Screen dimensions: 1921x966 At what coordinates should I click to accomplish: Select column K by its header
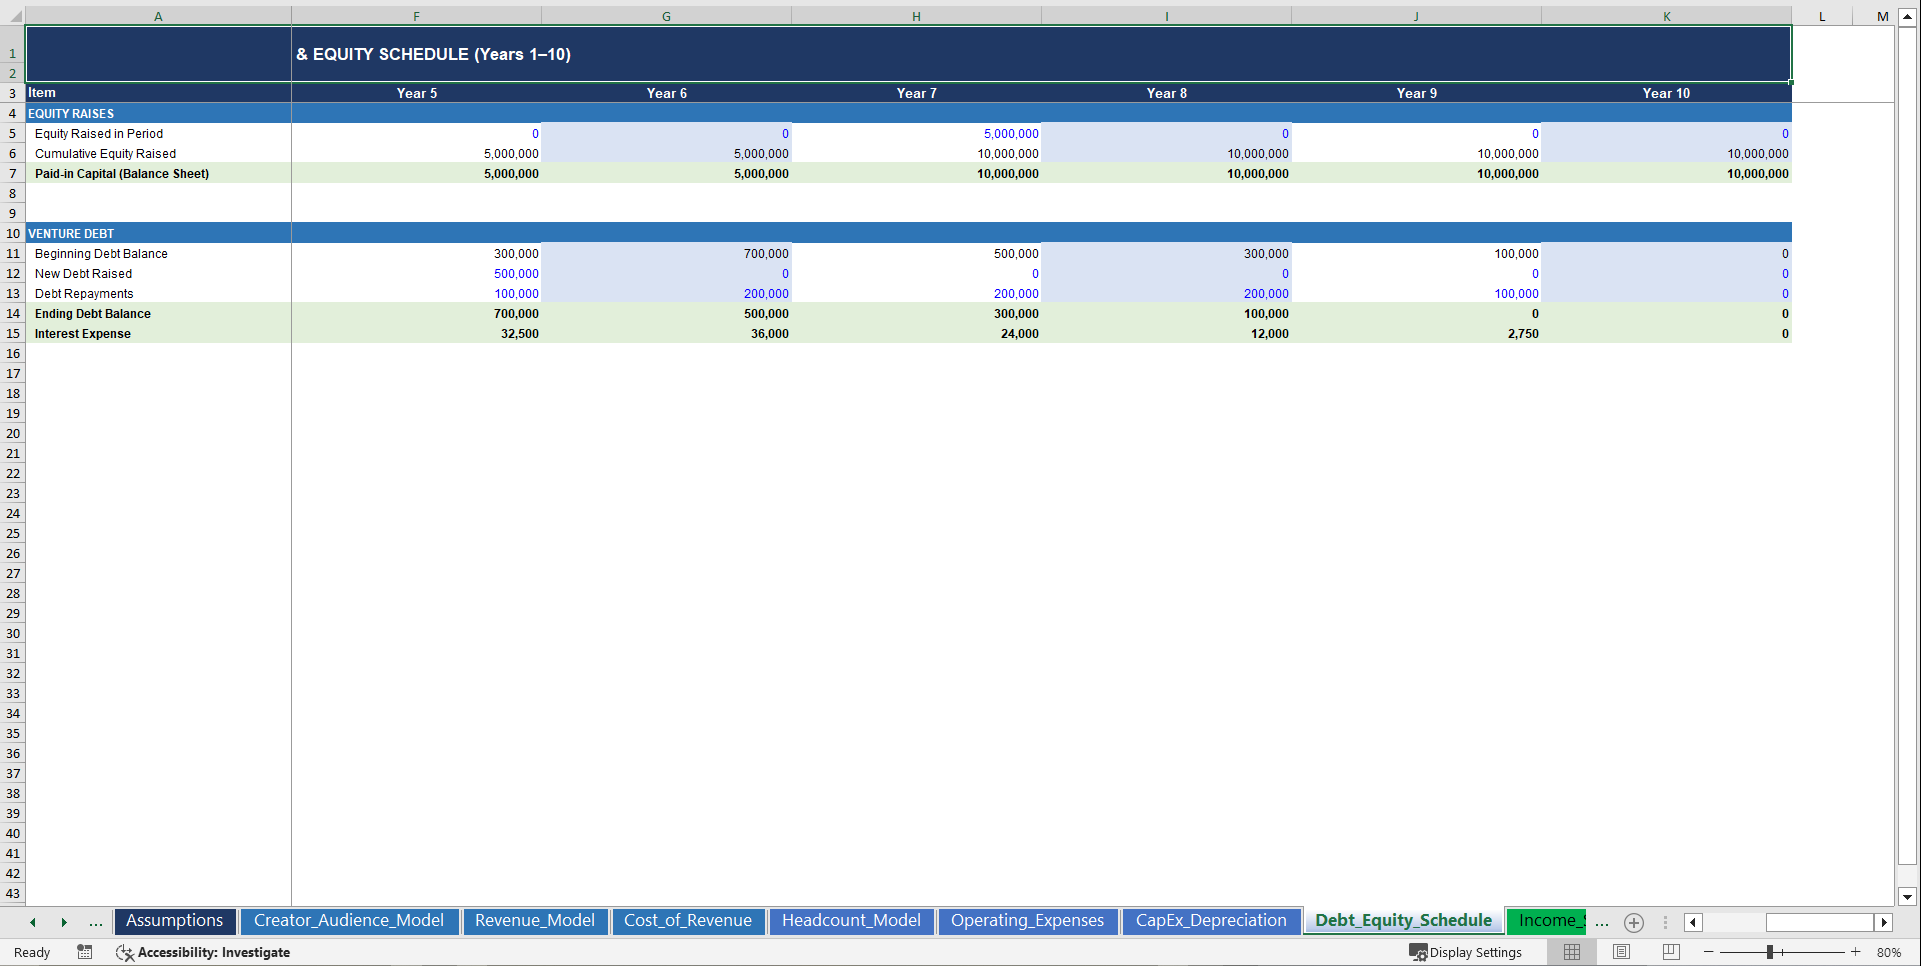(1666, 16)
